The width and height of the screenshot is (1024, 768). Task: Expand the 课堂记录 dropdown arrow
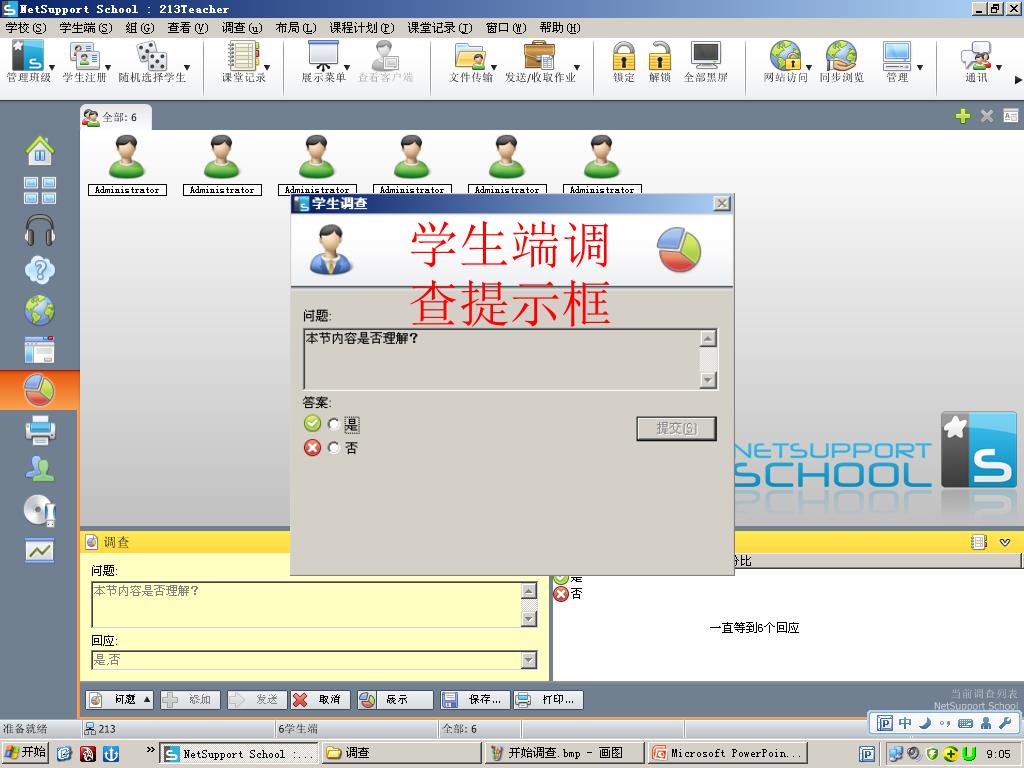point(267,67)
